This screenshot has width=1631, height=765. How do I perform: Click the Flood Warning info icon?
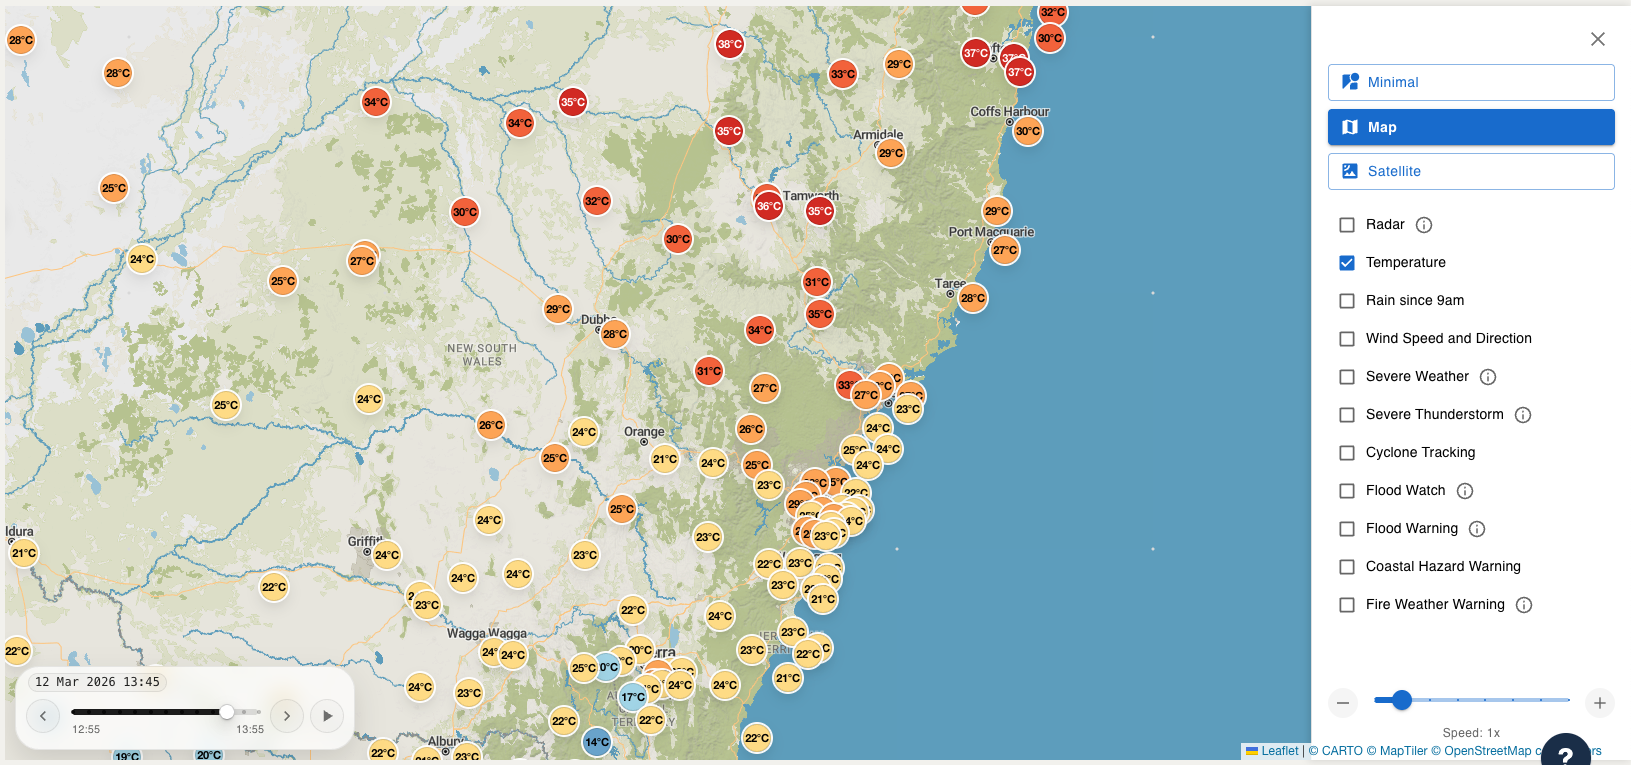click(1476, 529)
